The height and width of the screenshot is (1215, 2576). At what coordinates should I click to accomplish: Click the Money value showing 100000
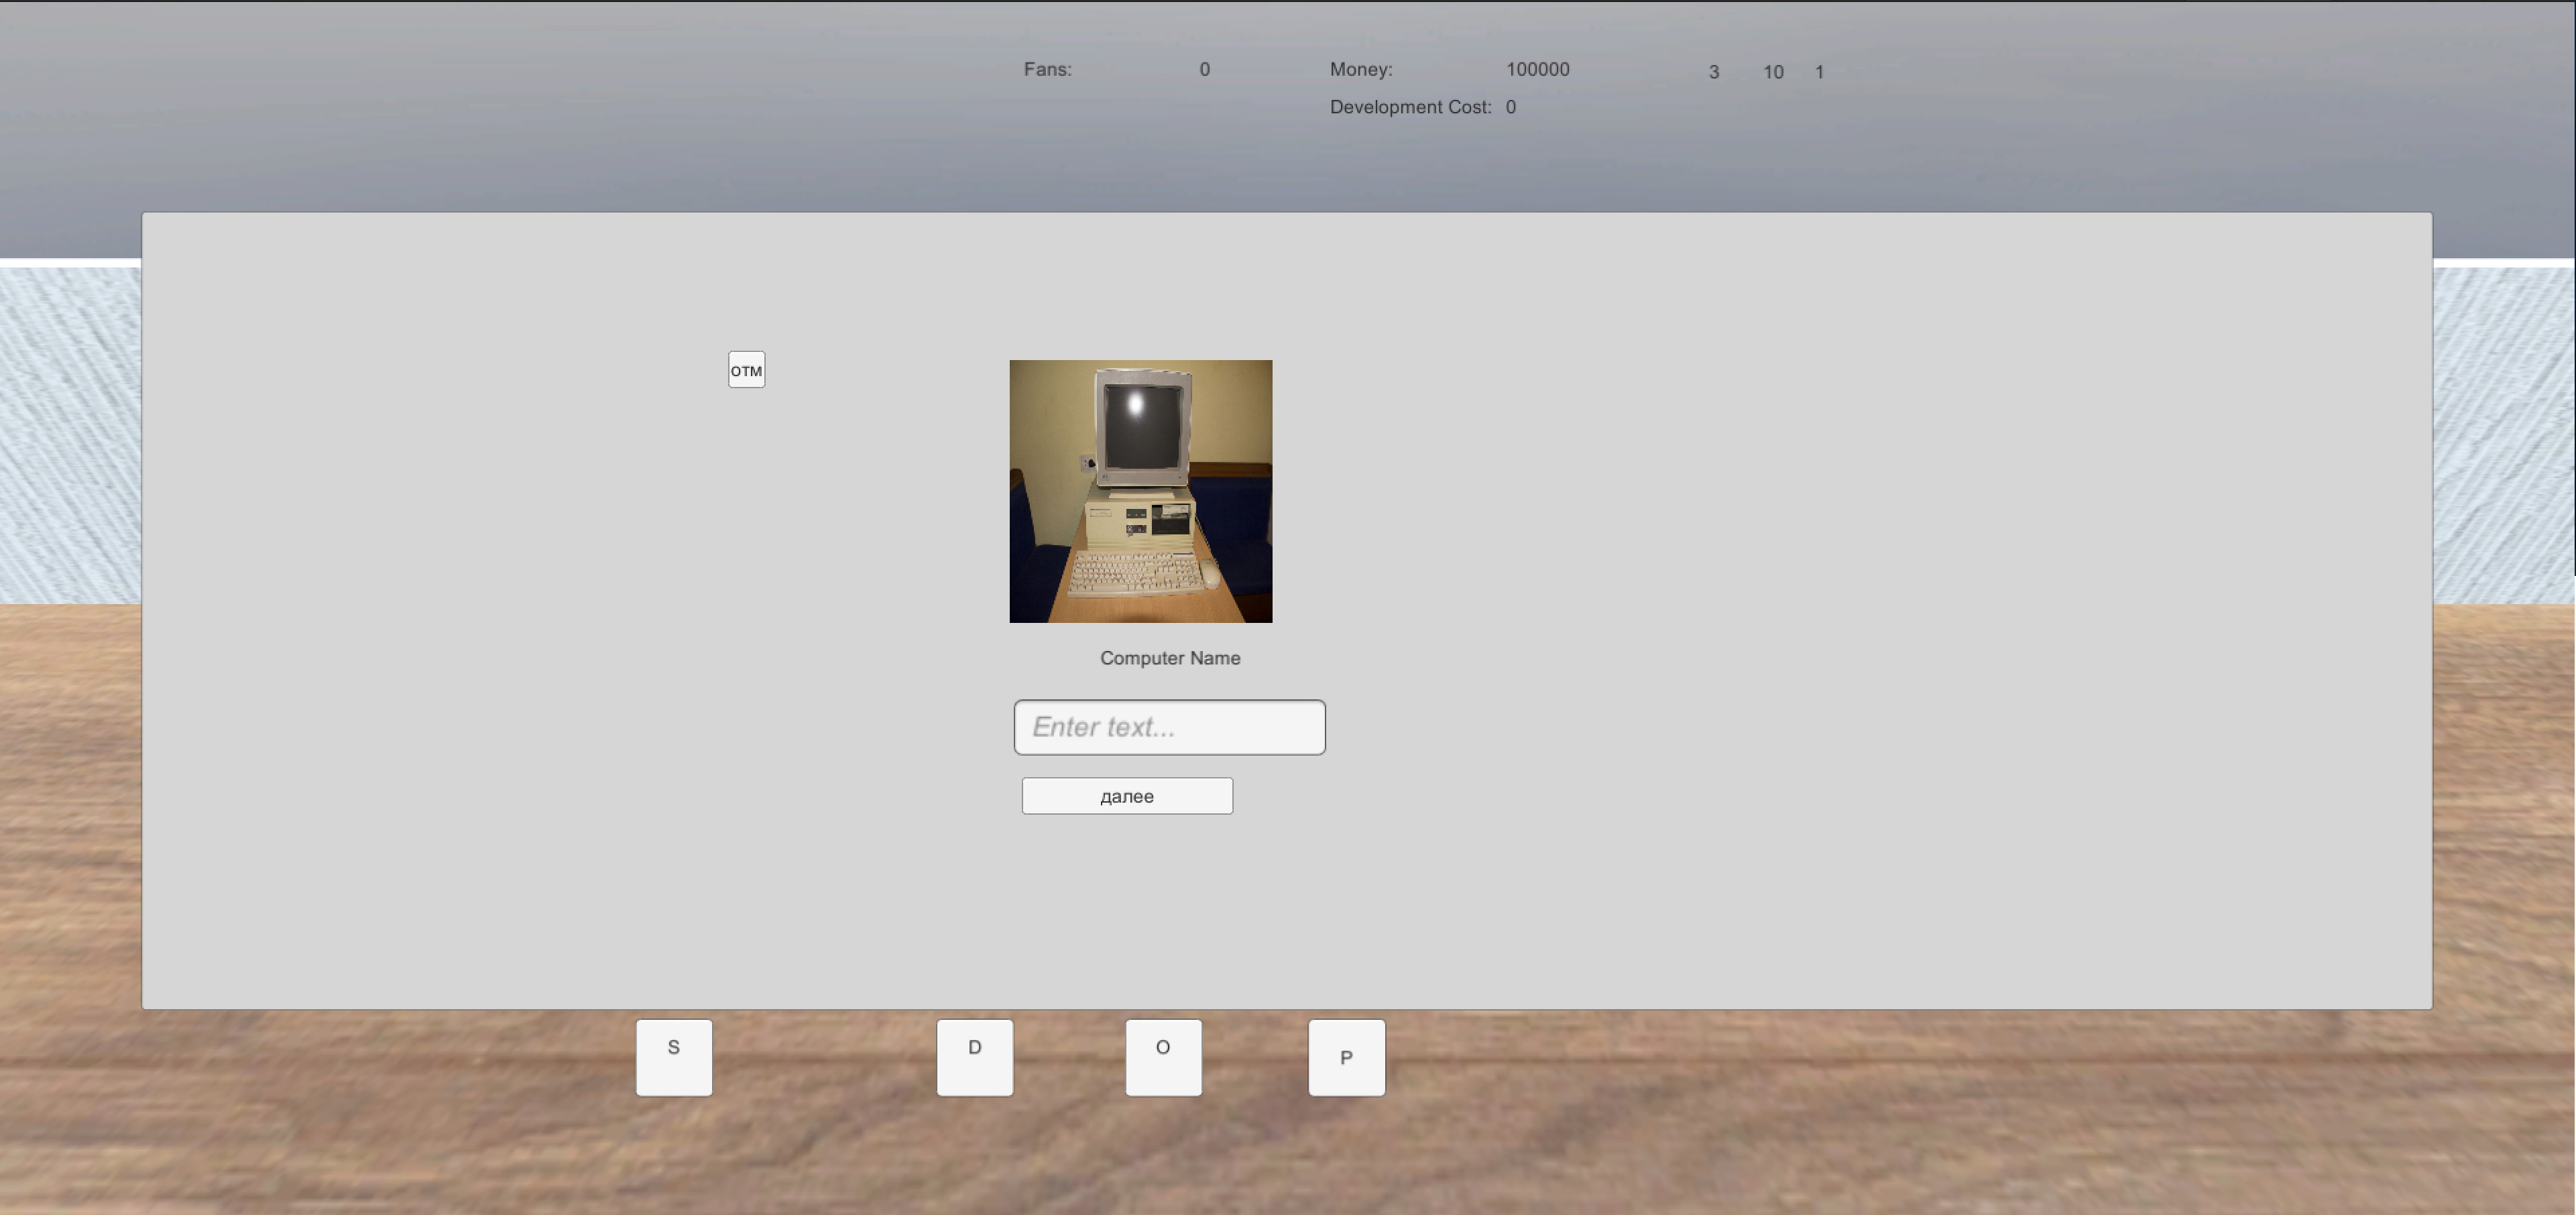pyautogui.click(x=1537, y=69)
